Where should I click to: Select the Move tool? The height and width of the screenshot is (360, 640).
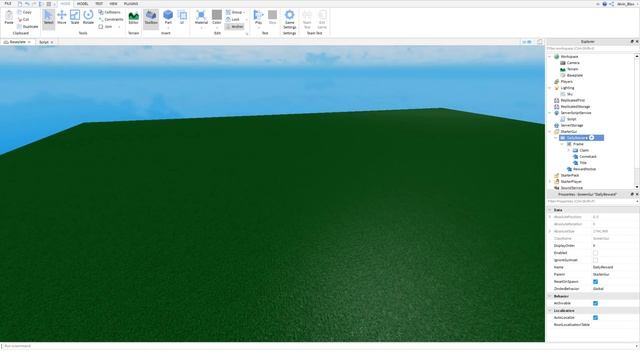pos(62,17)
